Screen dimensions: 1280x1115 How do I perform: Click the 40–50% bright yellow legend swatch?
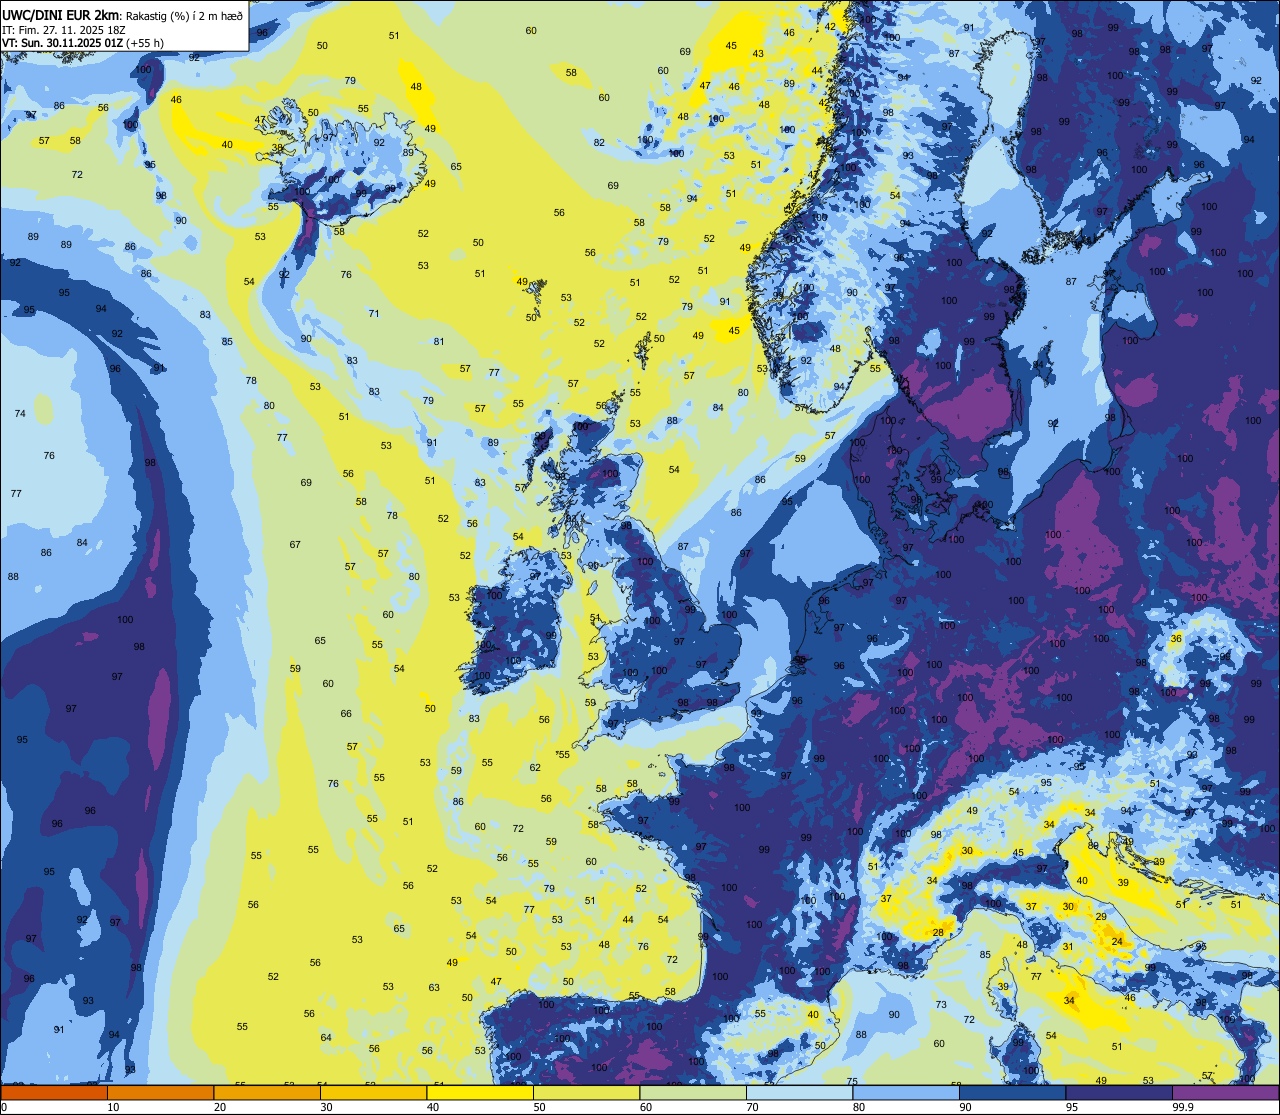[480, 1092]
